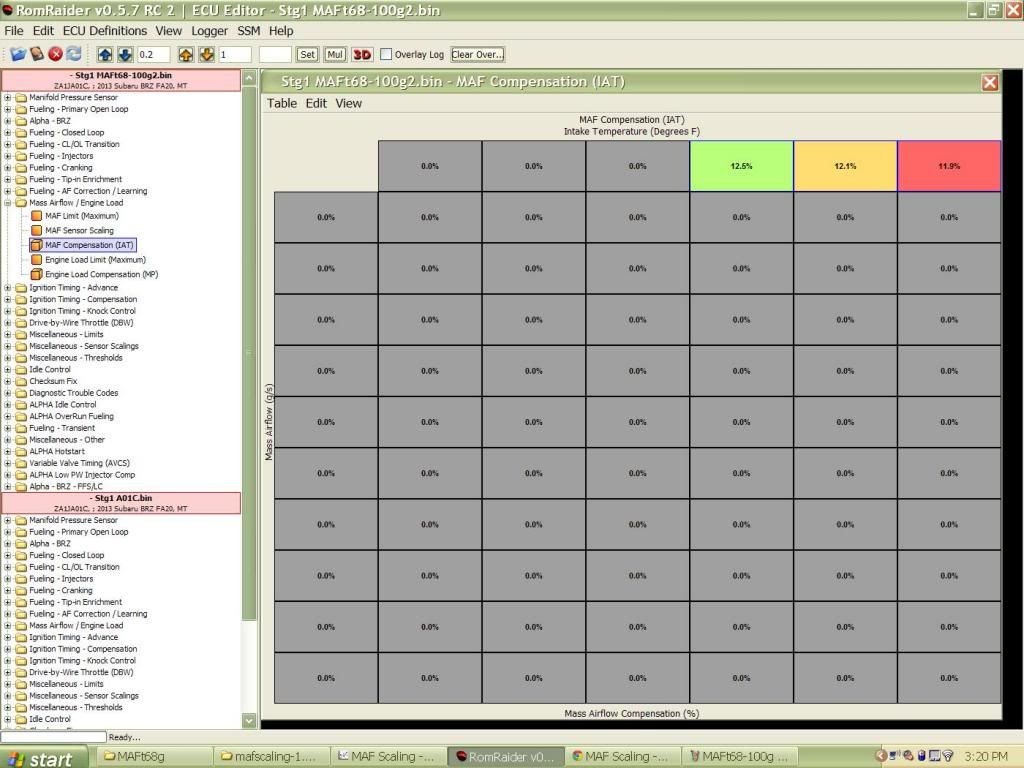Screen dimensions: 1024x768
Task: Click the Set value button
Action: (307, 54)
